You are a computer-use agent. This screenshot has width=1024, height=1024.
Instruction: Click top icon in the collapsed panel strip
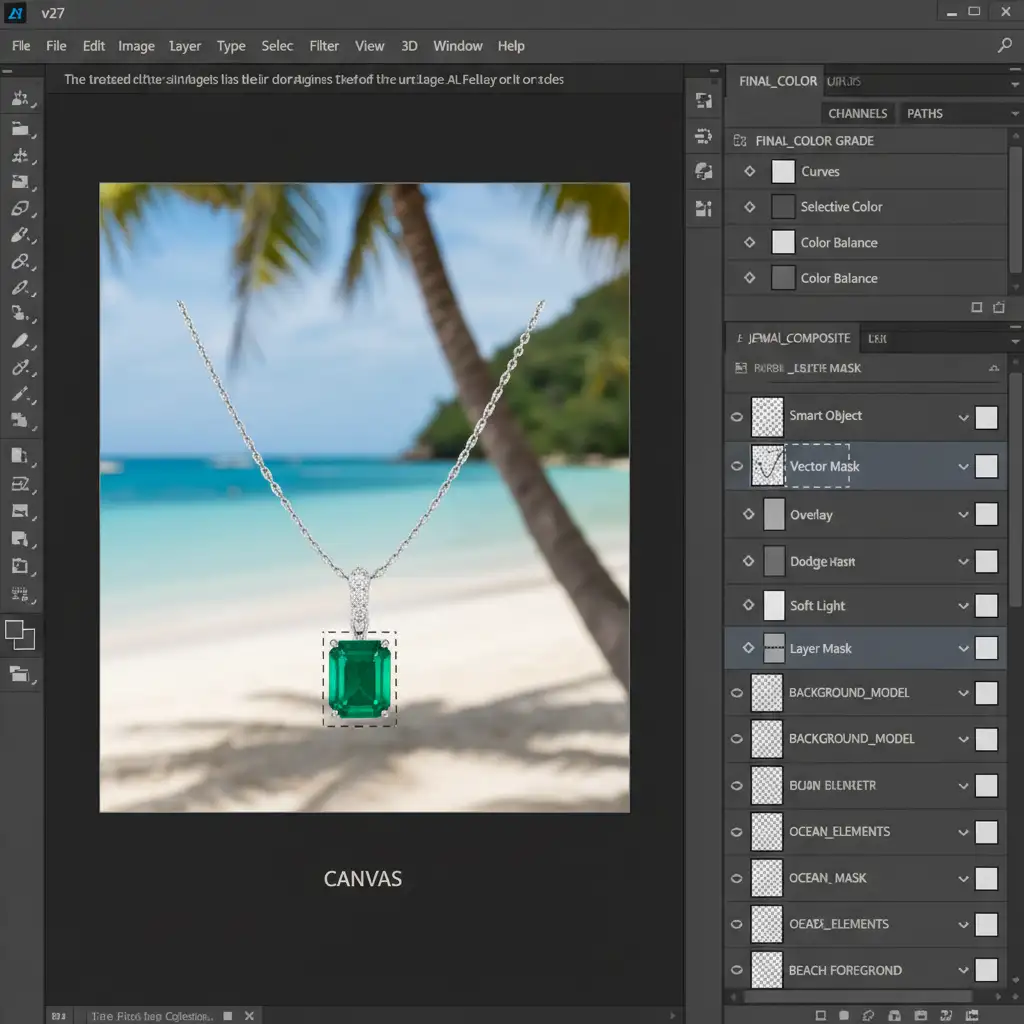click(x=703, y=100)
